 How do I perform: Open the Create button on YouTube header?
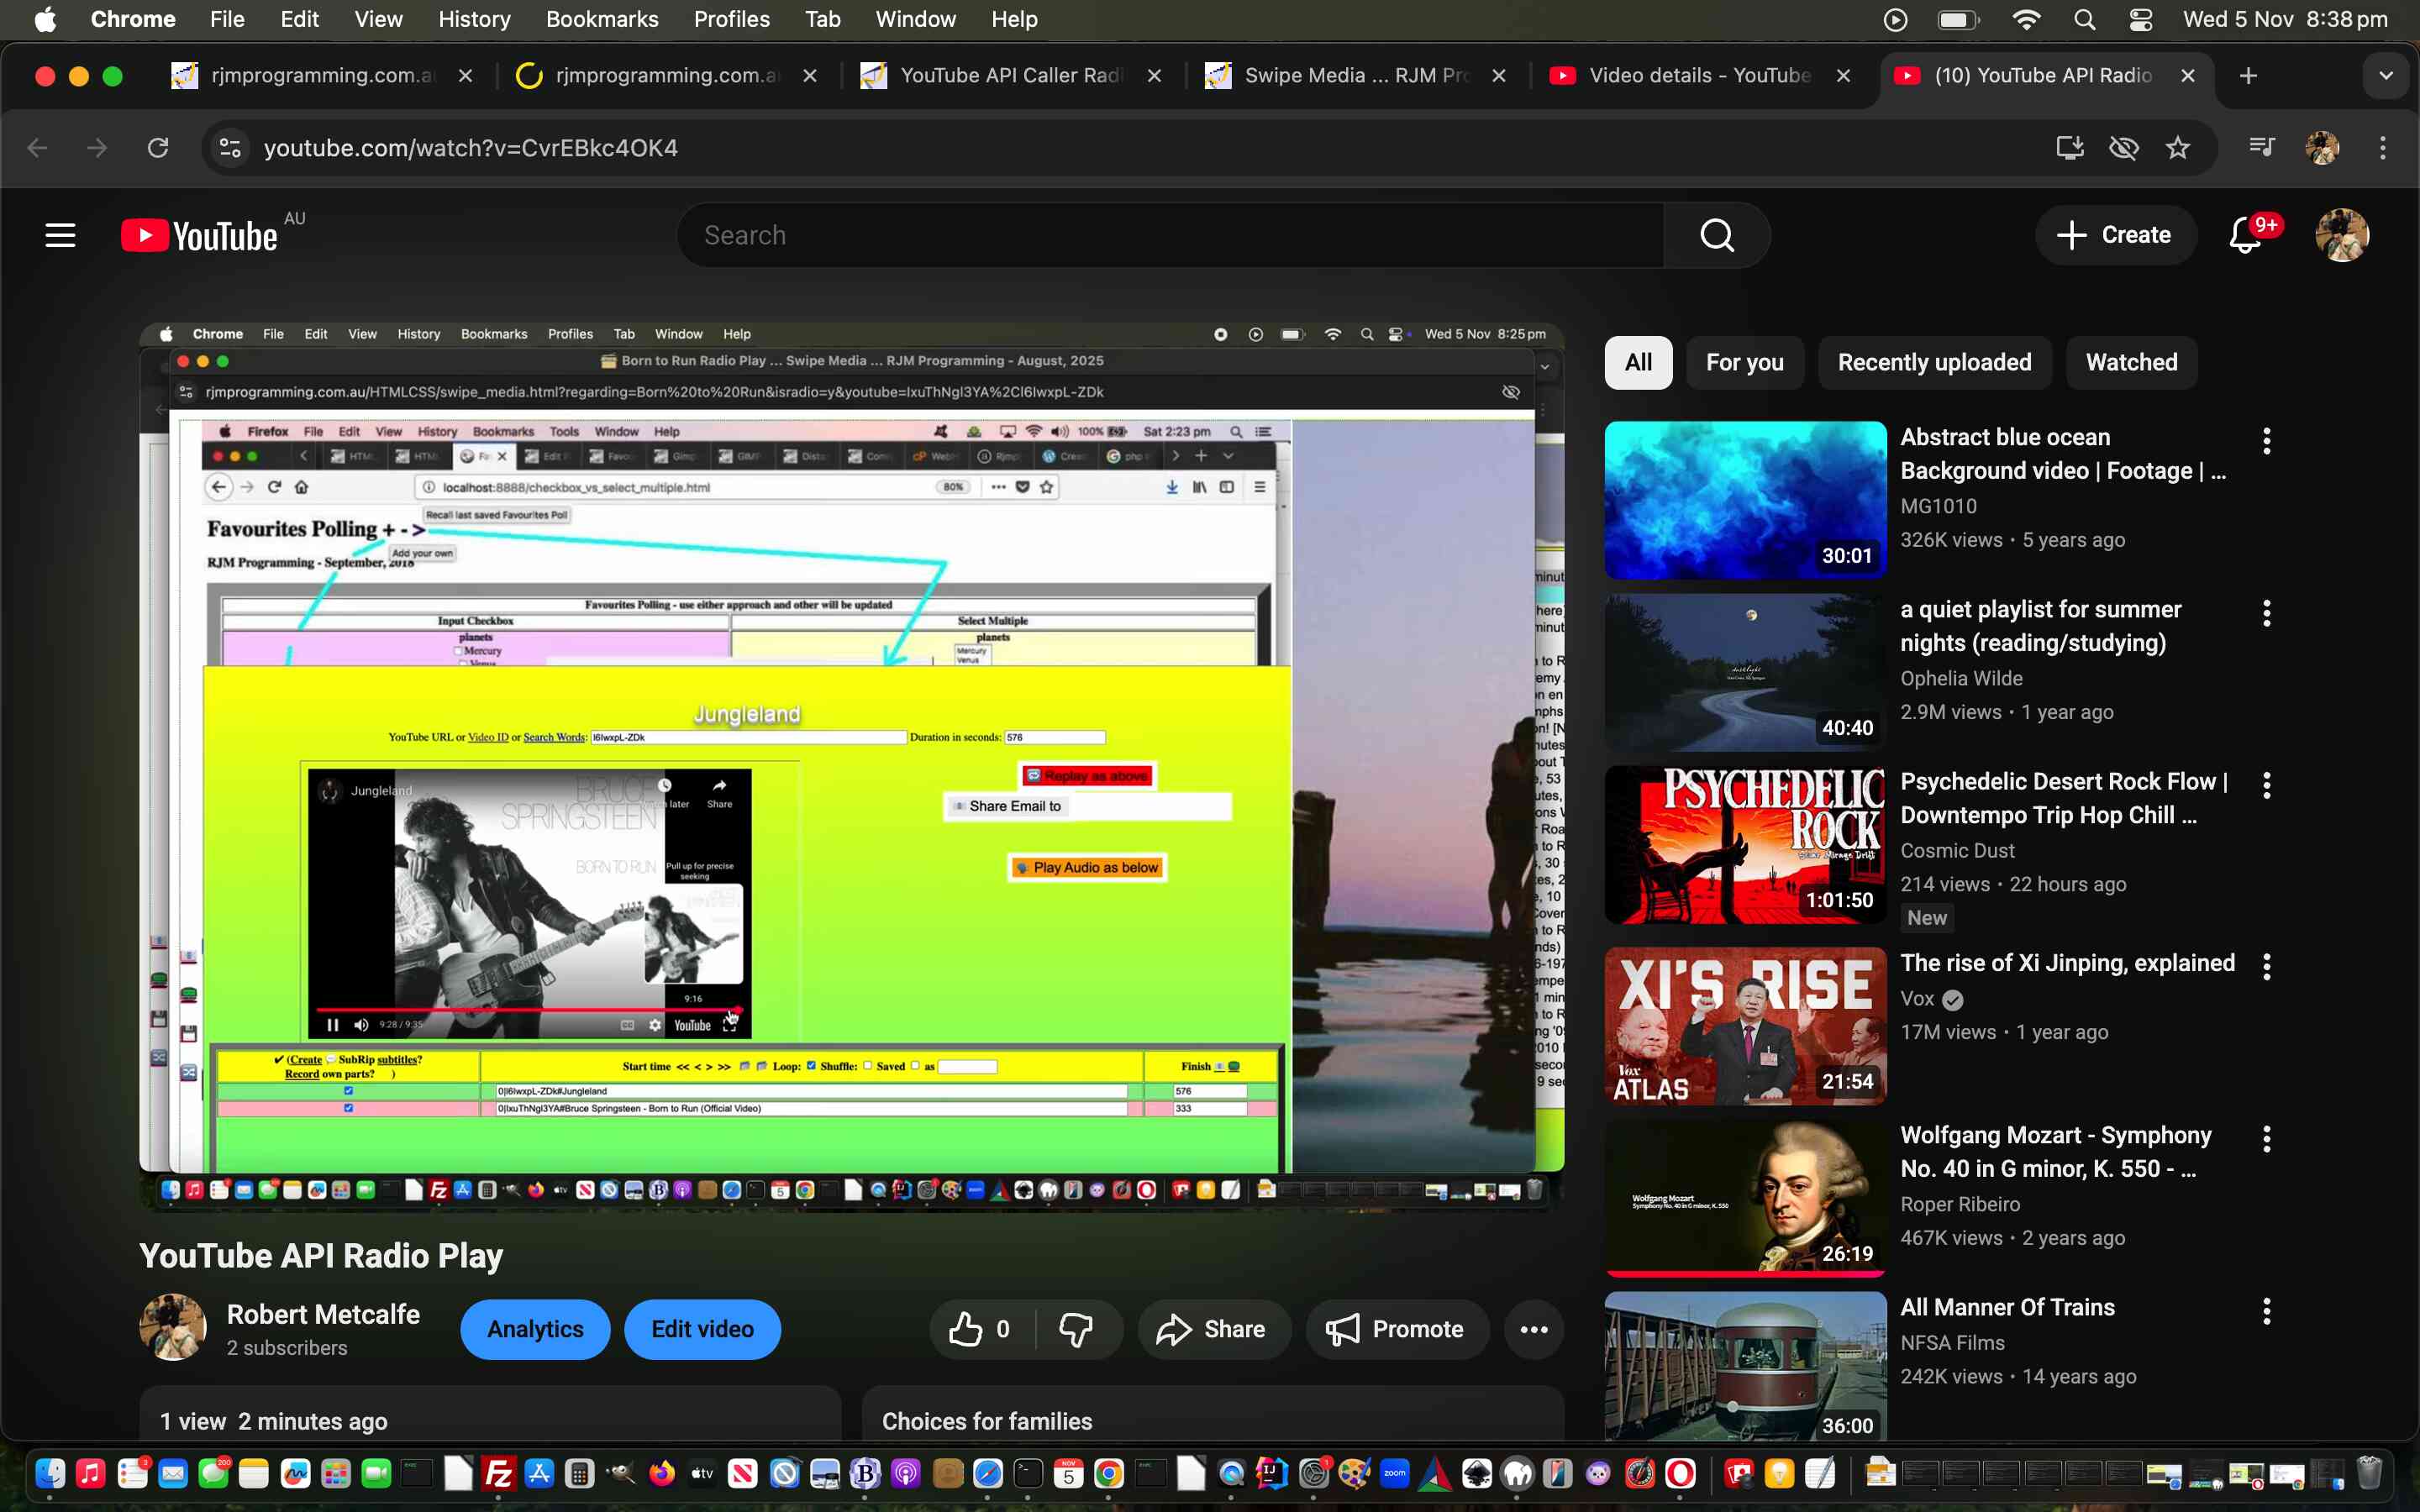pyautogui.click(x=2115, y=234)
